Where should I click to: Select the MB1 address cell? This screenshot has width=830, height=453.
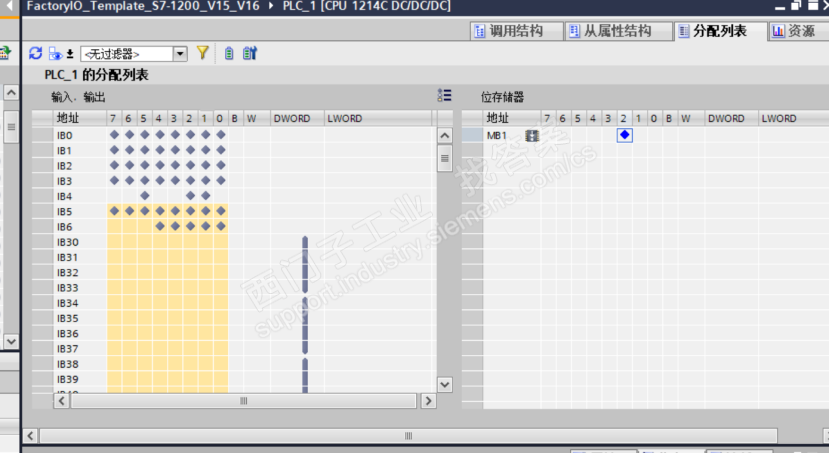click(x=497, y=135)
